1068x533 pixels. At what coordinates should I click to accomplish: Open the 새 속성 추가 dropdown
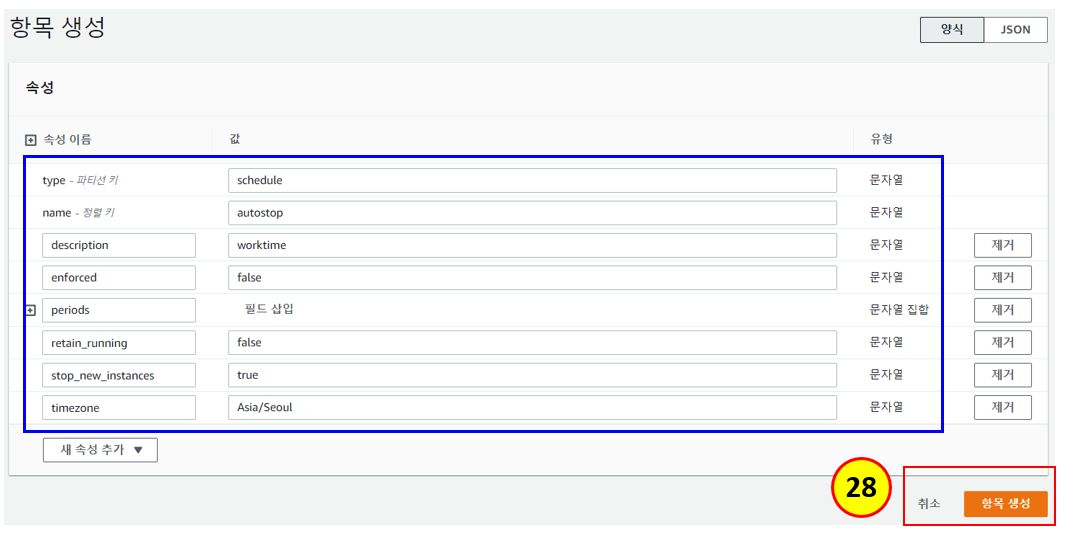100,450
